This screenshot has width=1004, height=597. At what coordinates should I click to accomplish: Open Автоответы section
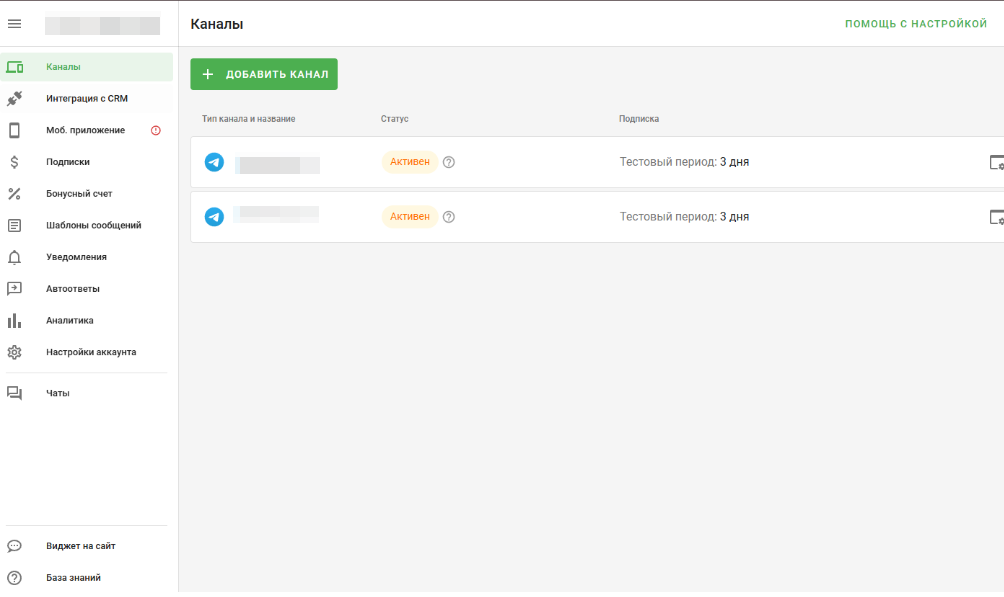click(86, 289)
